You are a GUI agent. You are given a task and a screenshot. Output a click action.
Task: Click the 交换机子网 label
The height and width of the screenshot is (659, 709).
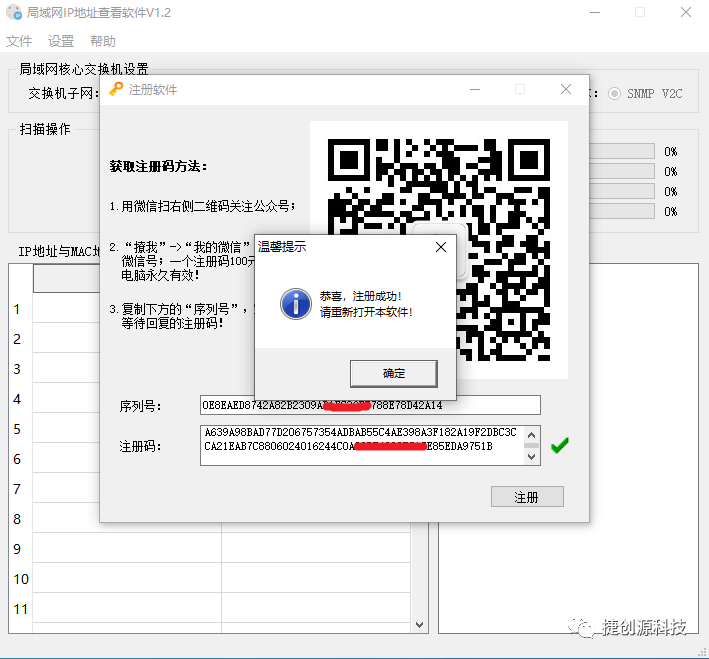click(x=64, y=93)
